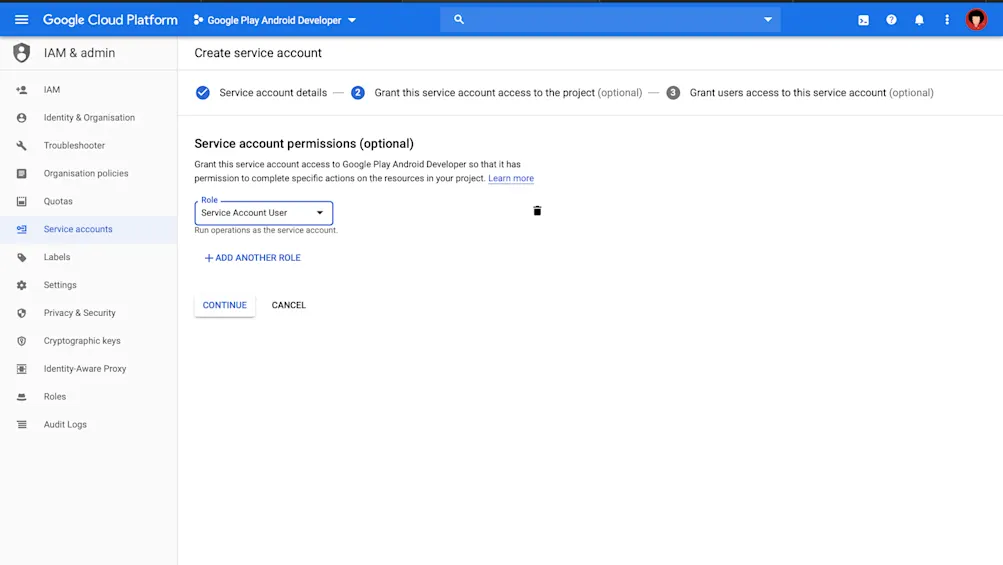Screen dimensions: 1003x565
Task: Open the Learn more link
Action: [510, 179]
